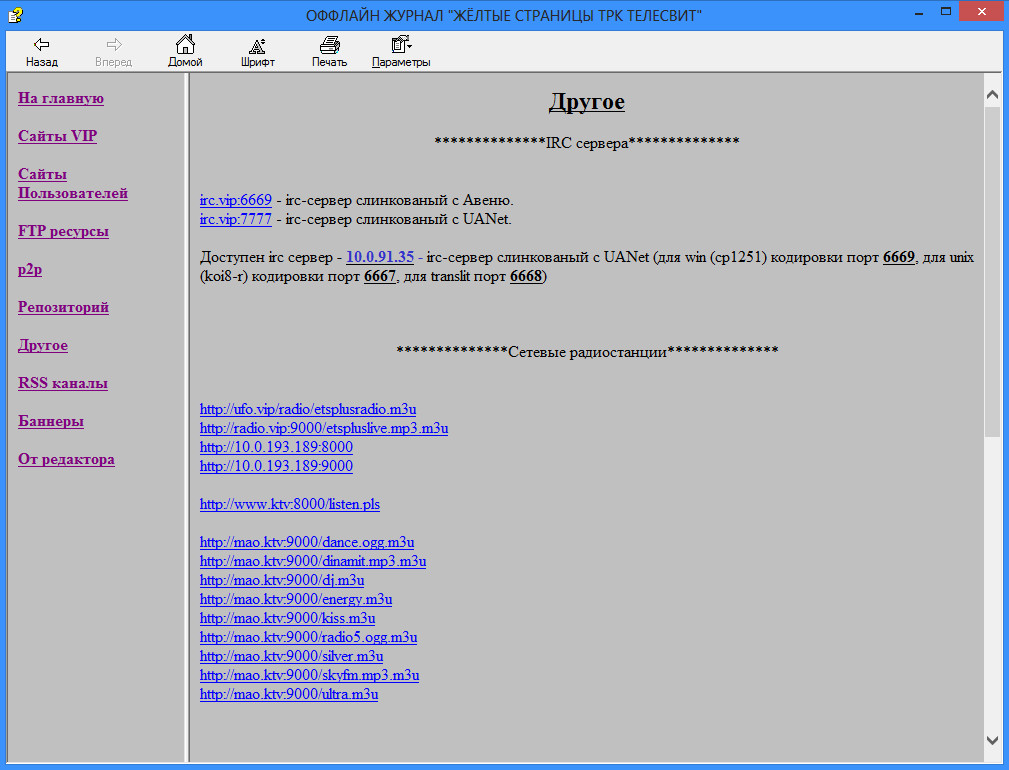Go to Сайты VIP in the sidebar
1009x770 pixels.
click(57, 136)
